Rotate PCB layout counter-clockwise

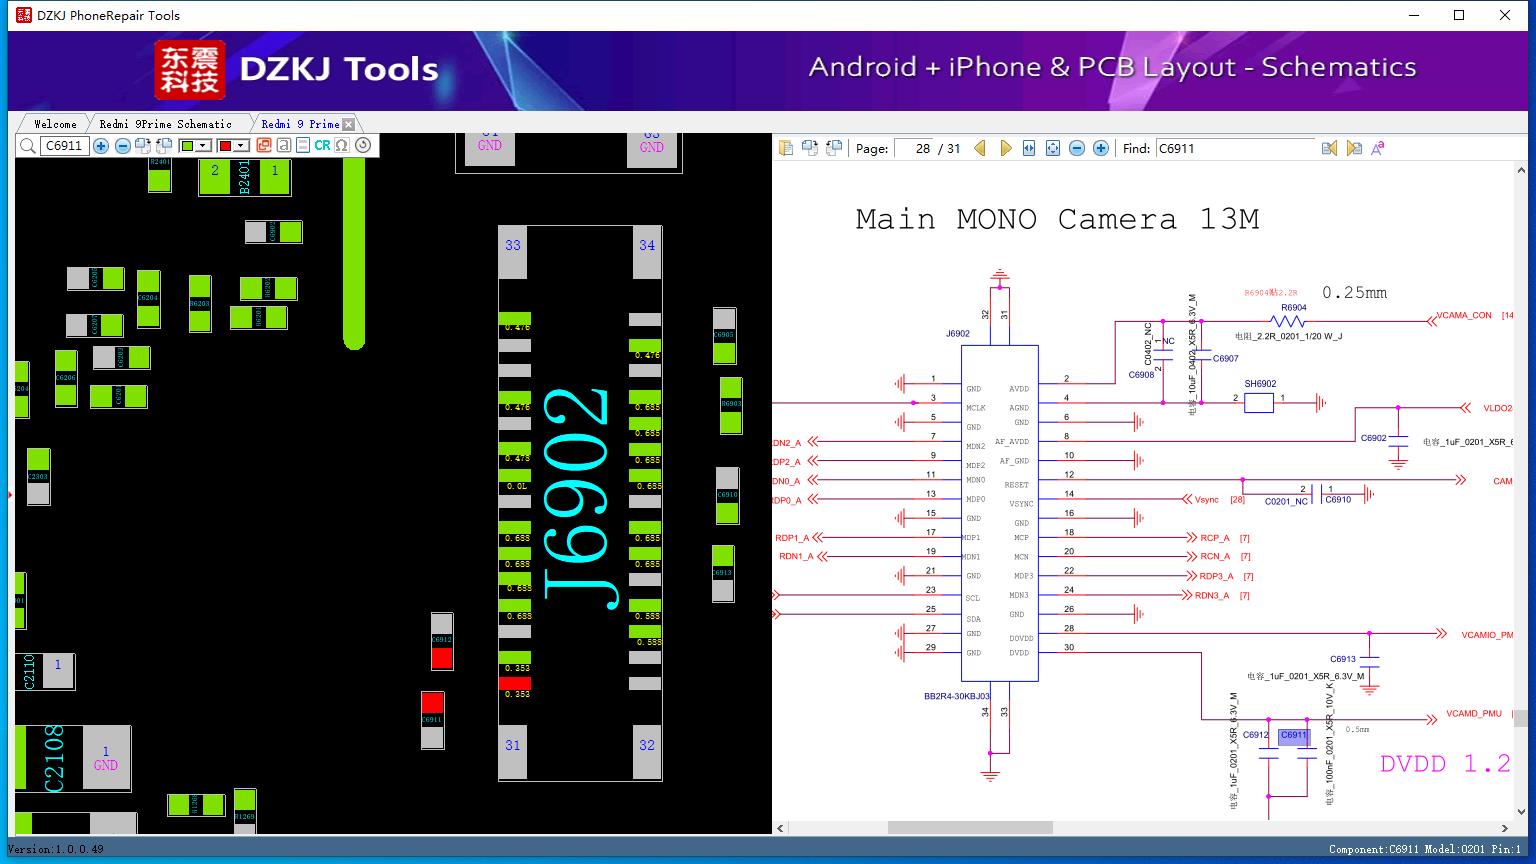(164, 146)
